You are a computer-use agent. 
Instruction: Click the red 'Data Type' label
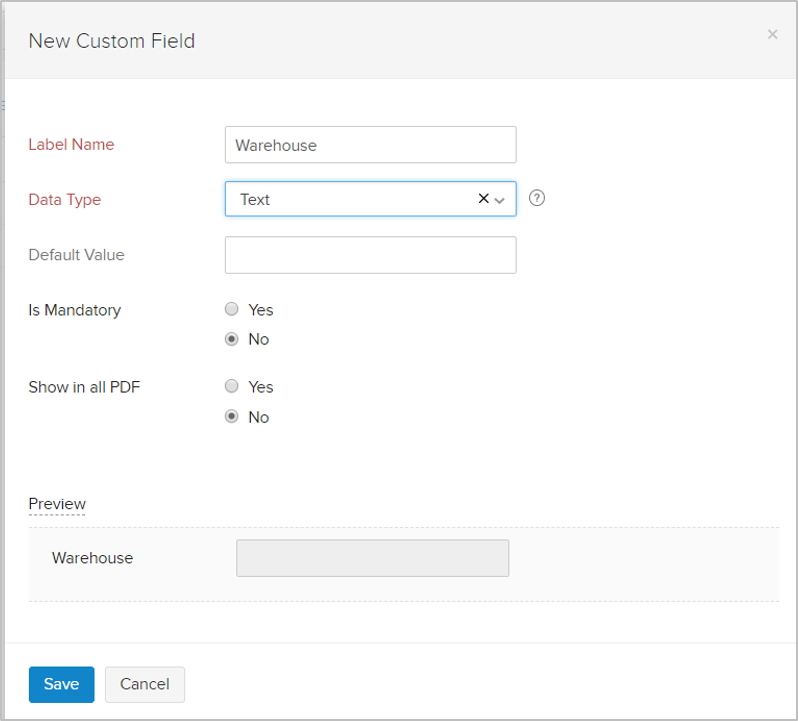point(65,200)
